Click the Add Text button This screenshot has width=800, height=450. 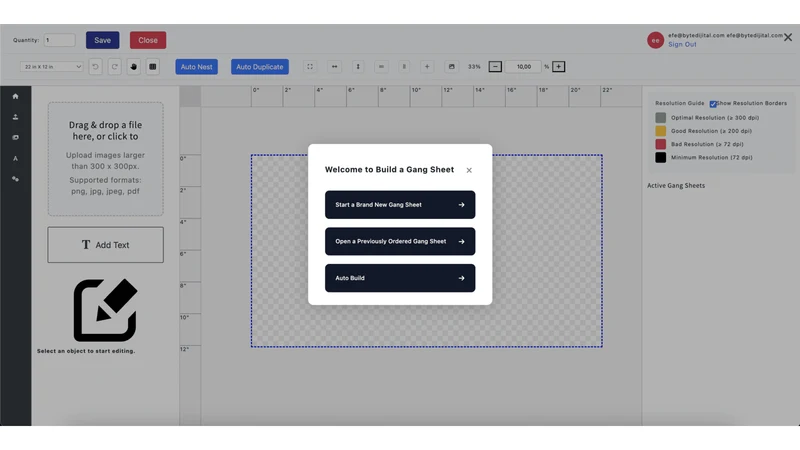(106, 245)
